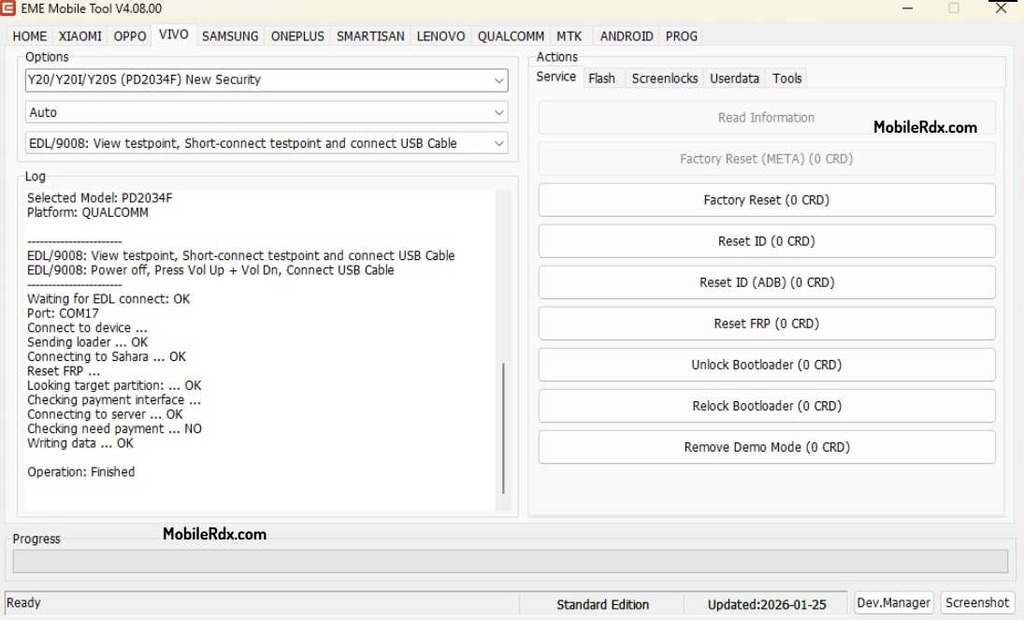Select the Service actions tab
The height and width of the screenshot is (620, 1024).
tap(556, 77)
